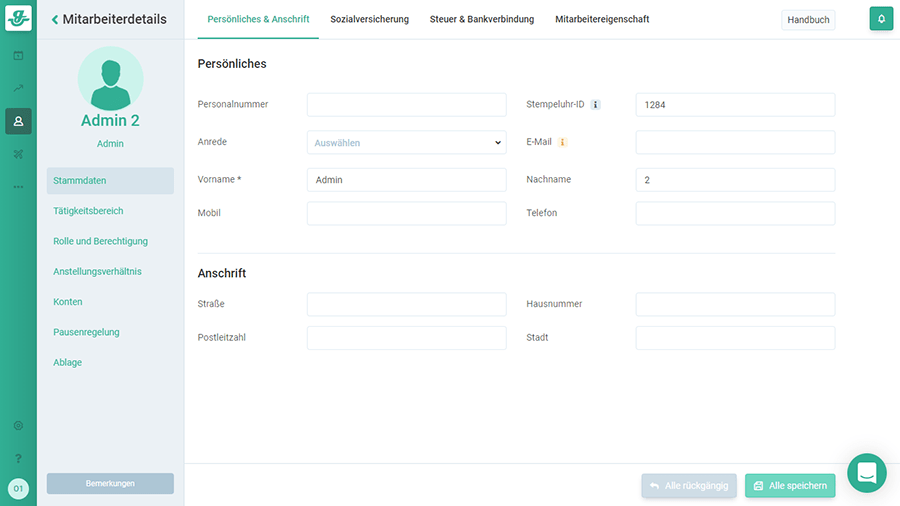Open the analytics chart icon in the sidebar
Screen dimensions: 900x506
click(x=18, y=88)
